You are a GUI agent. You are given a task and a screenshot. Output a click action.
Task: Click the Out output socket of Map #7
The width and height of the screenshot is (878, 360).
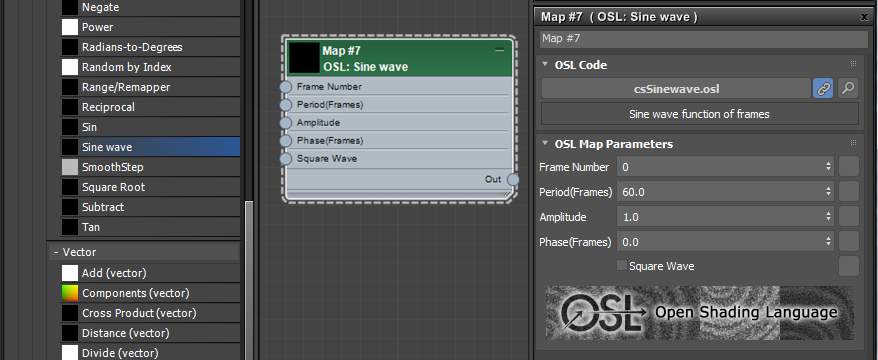[513, 179]
